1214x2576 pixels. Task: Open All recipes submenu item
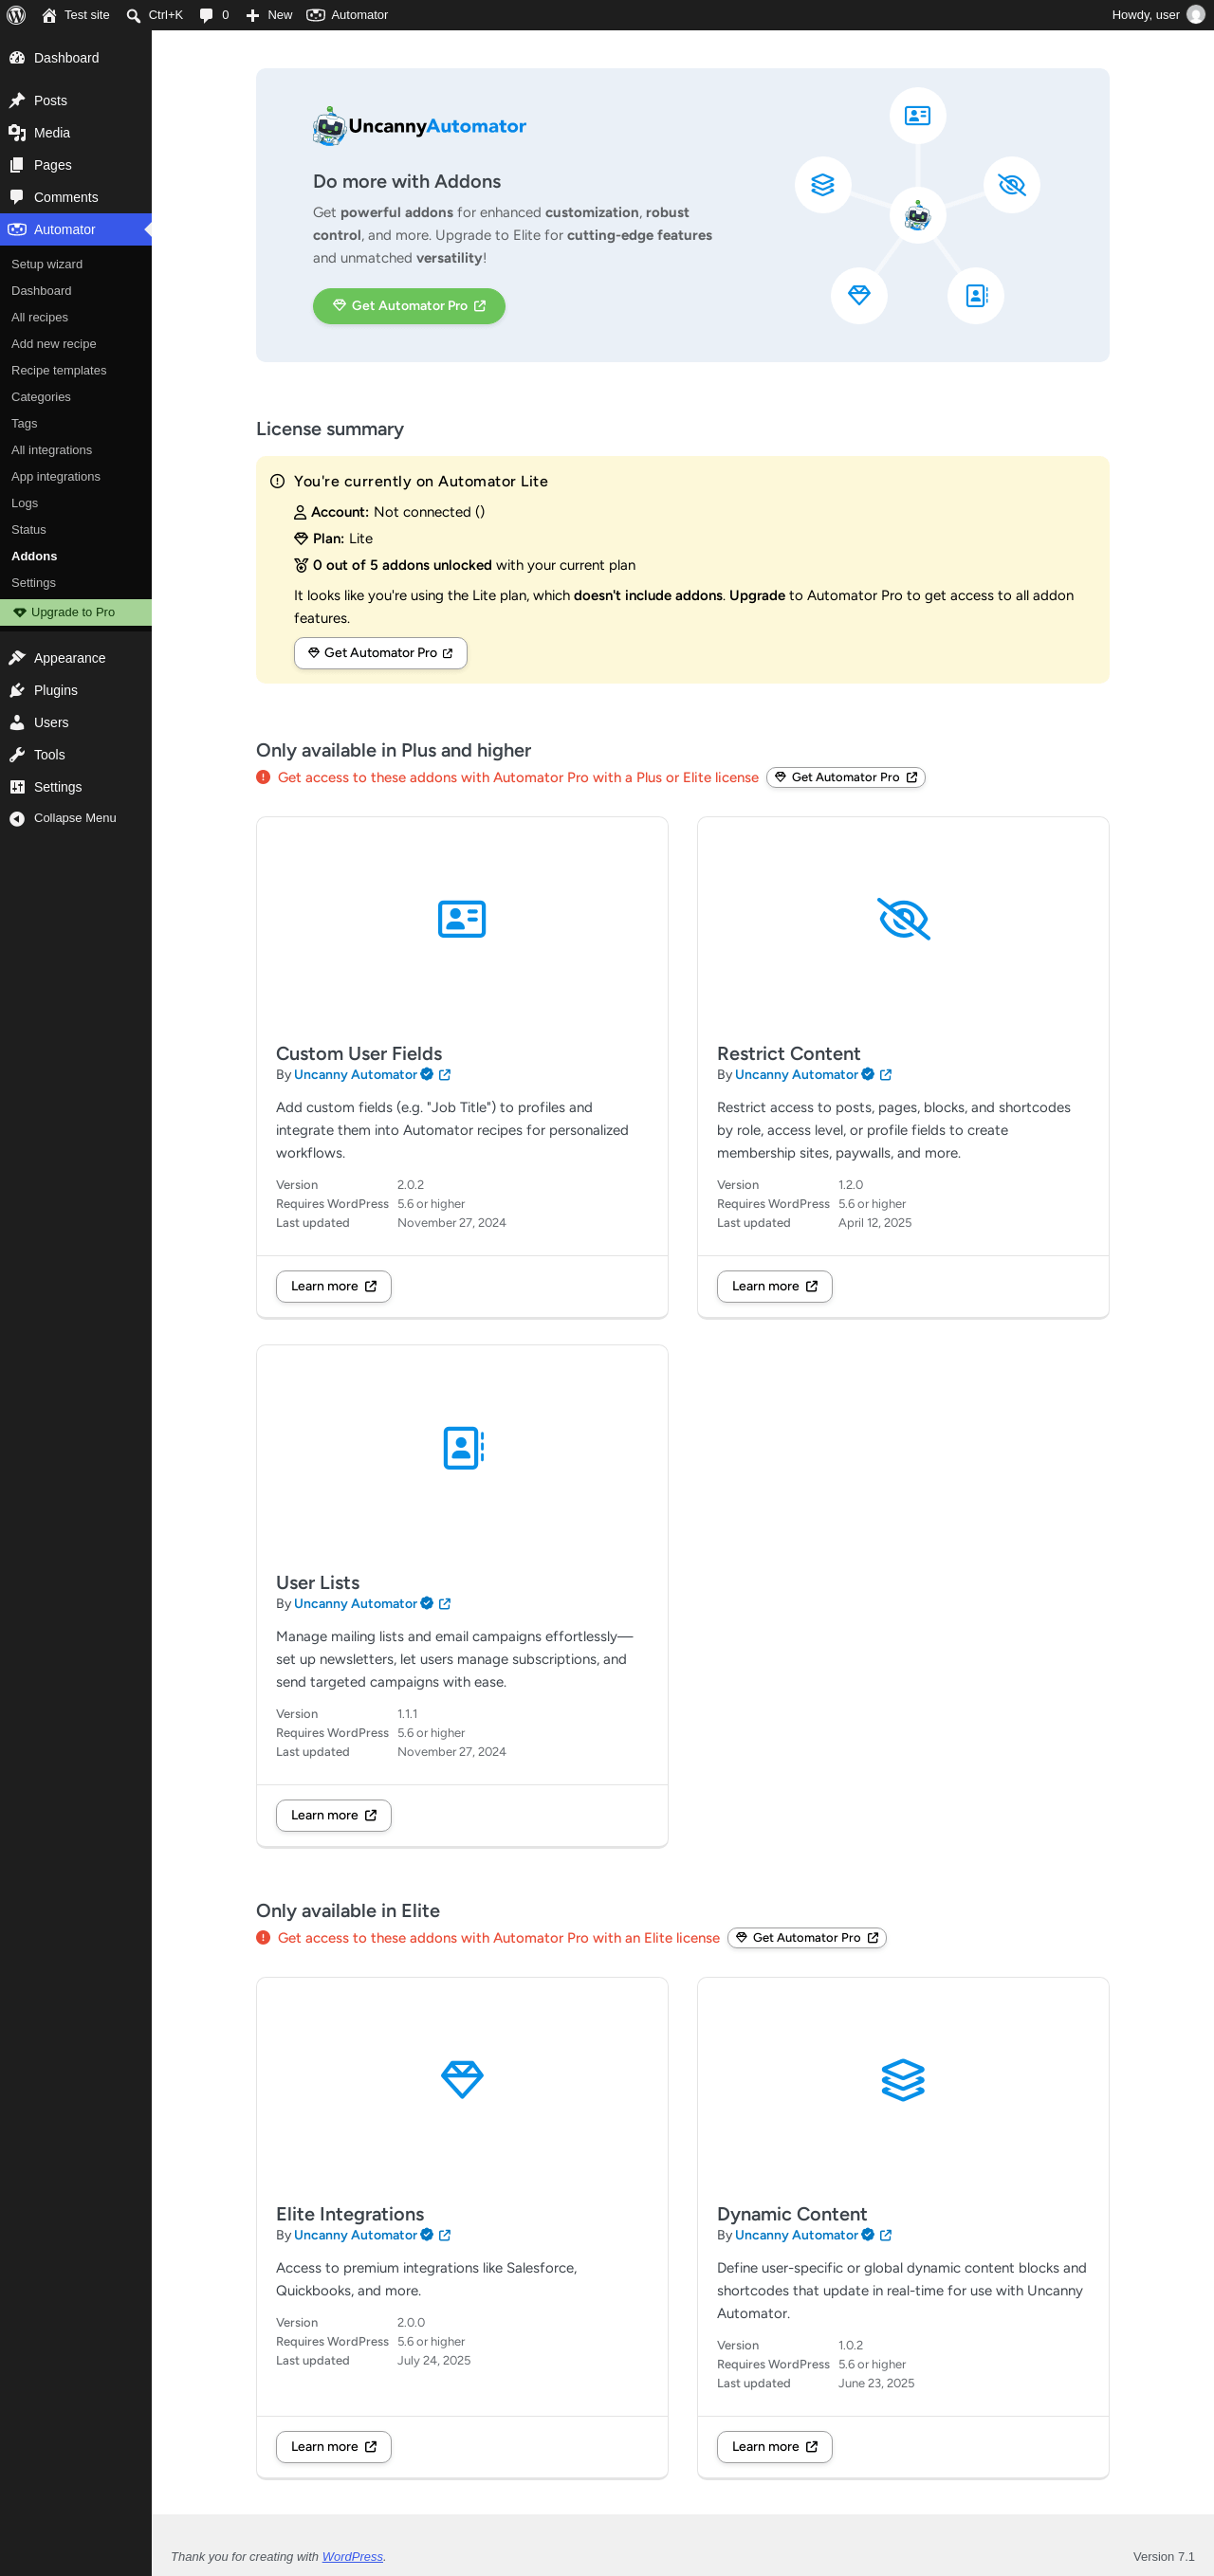tap(76, 317)
